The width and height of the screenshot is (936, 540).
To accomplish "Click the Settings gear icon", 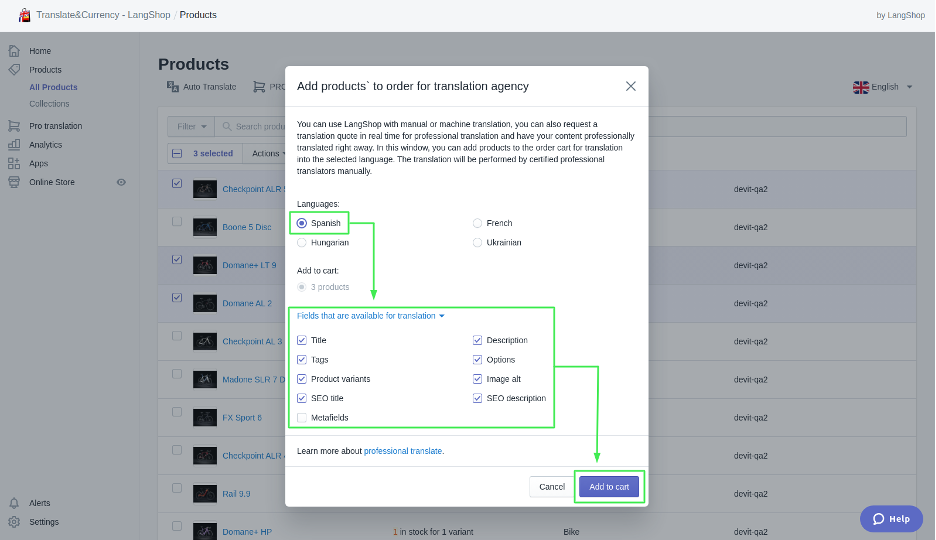I will (x=14, y=522).
